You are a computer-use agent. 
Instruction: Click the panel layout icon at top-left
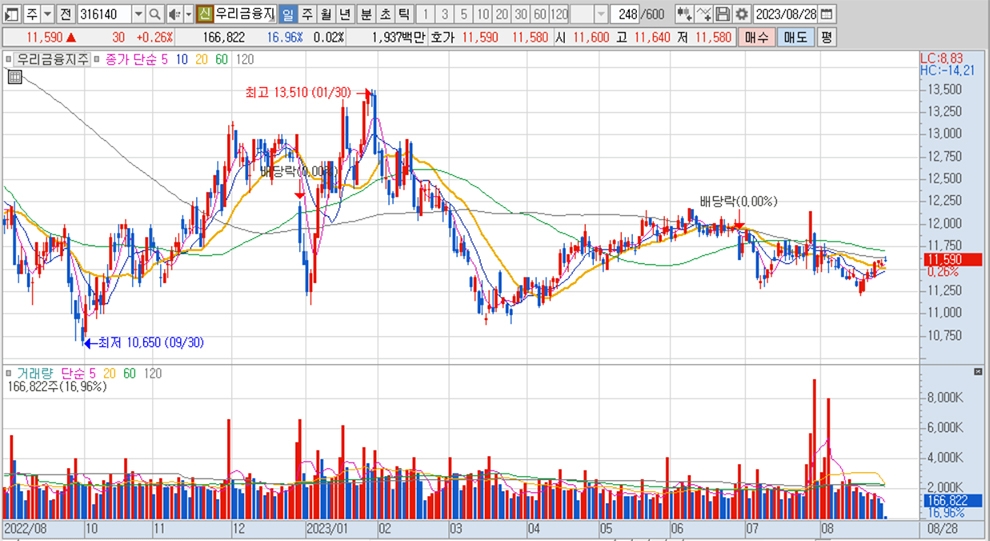11,14
